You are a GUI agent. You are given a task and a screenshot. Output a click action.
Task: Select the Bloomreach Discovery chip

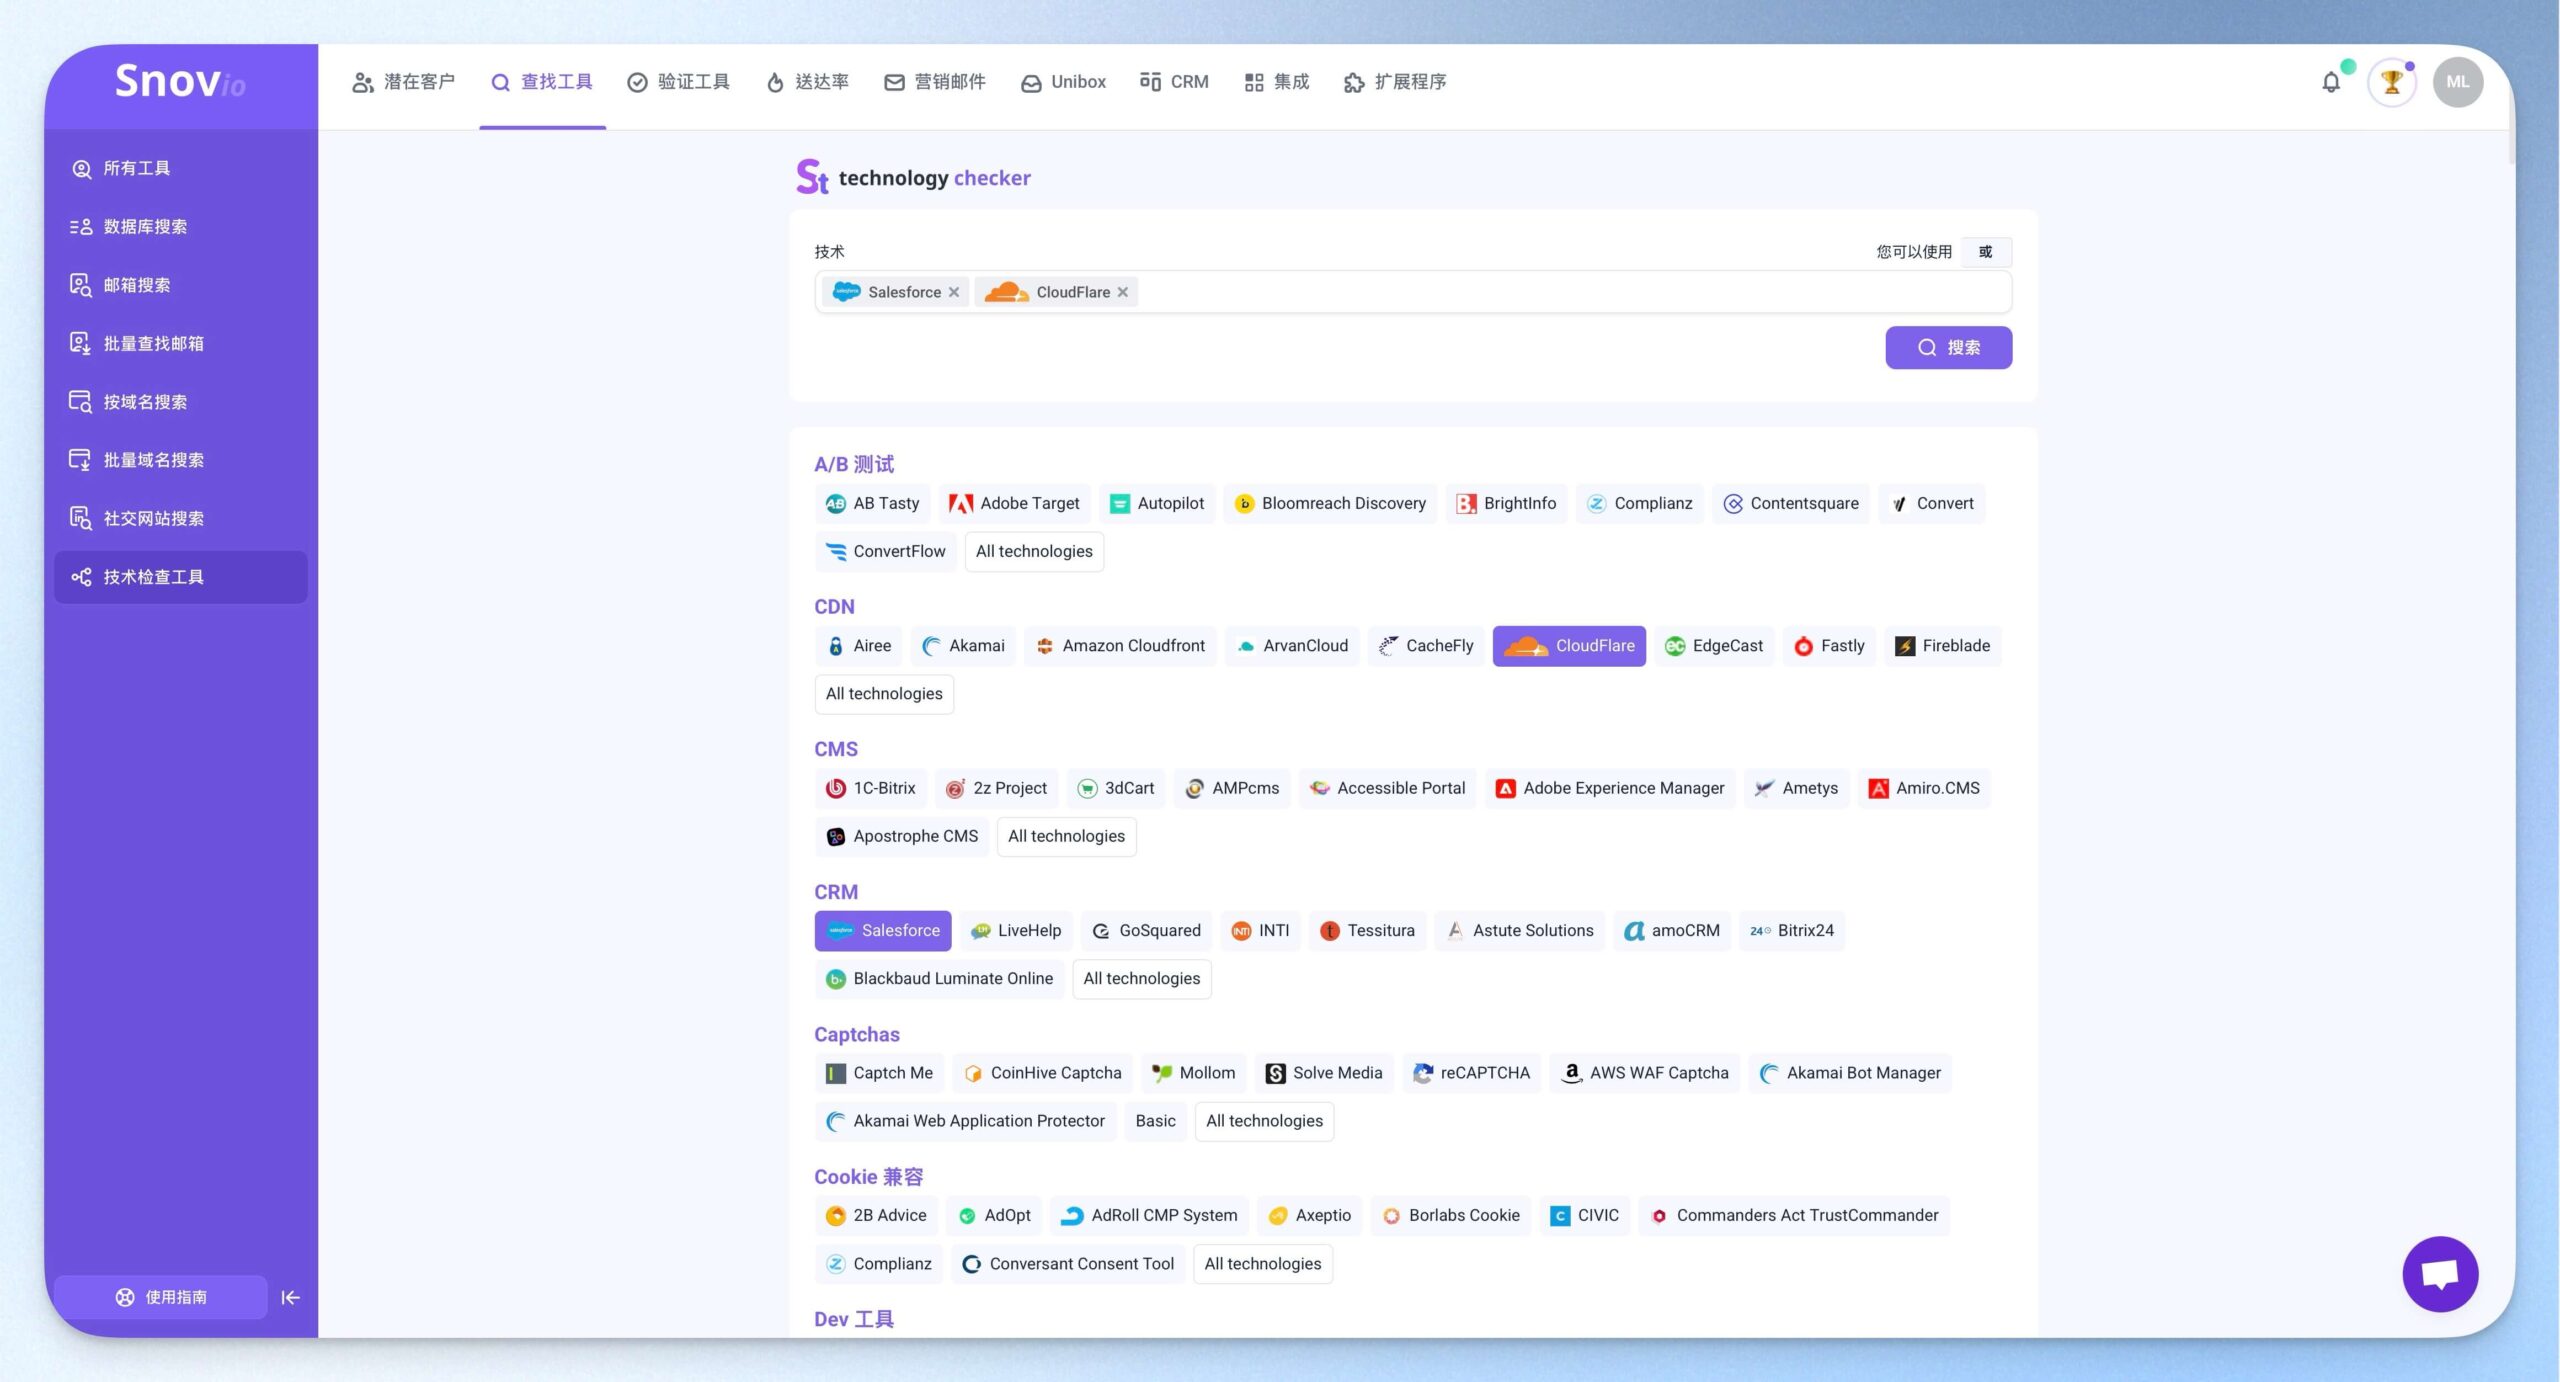1330,503
